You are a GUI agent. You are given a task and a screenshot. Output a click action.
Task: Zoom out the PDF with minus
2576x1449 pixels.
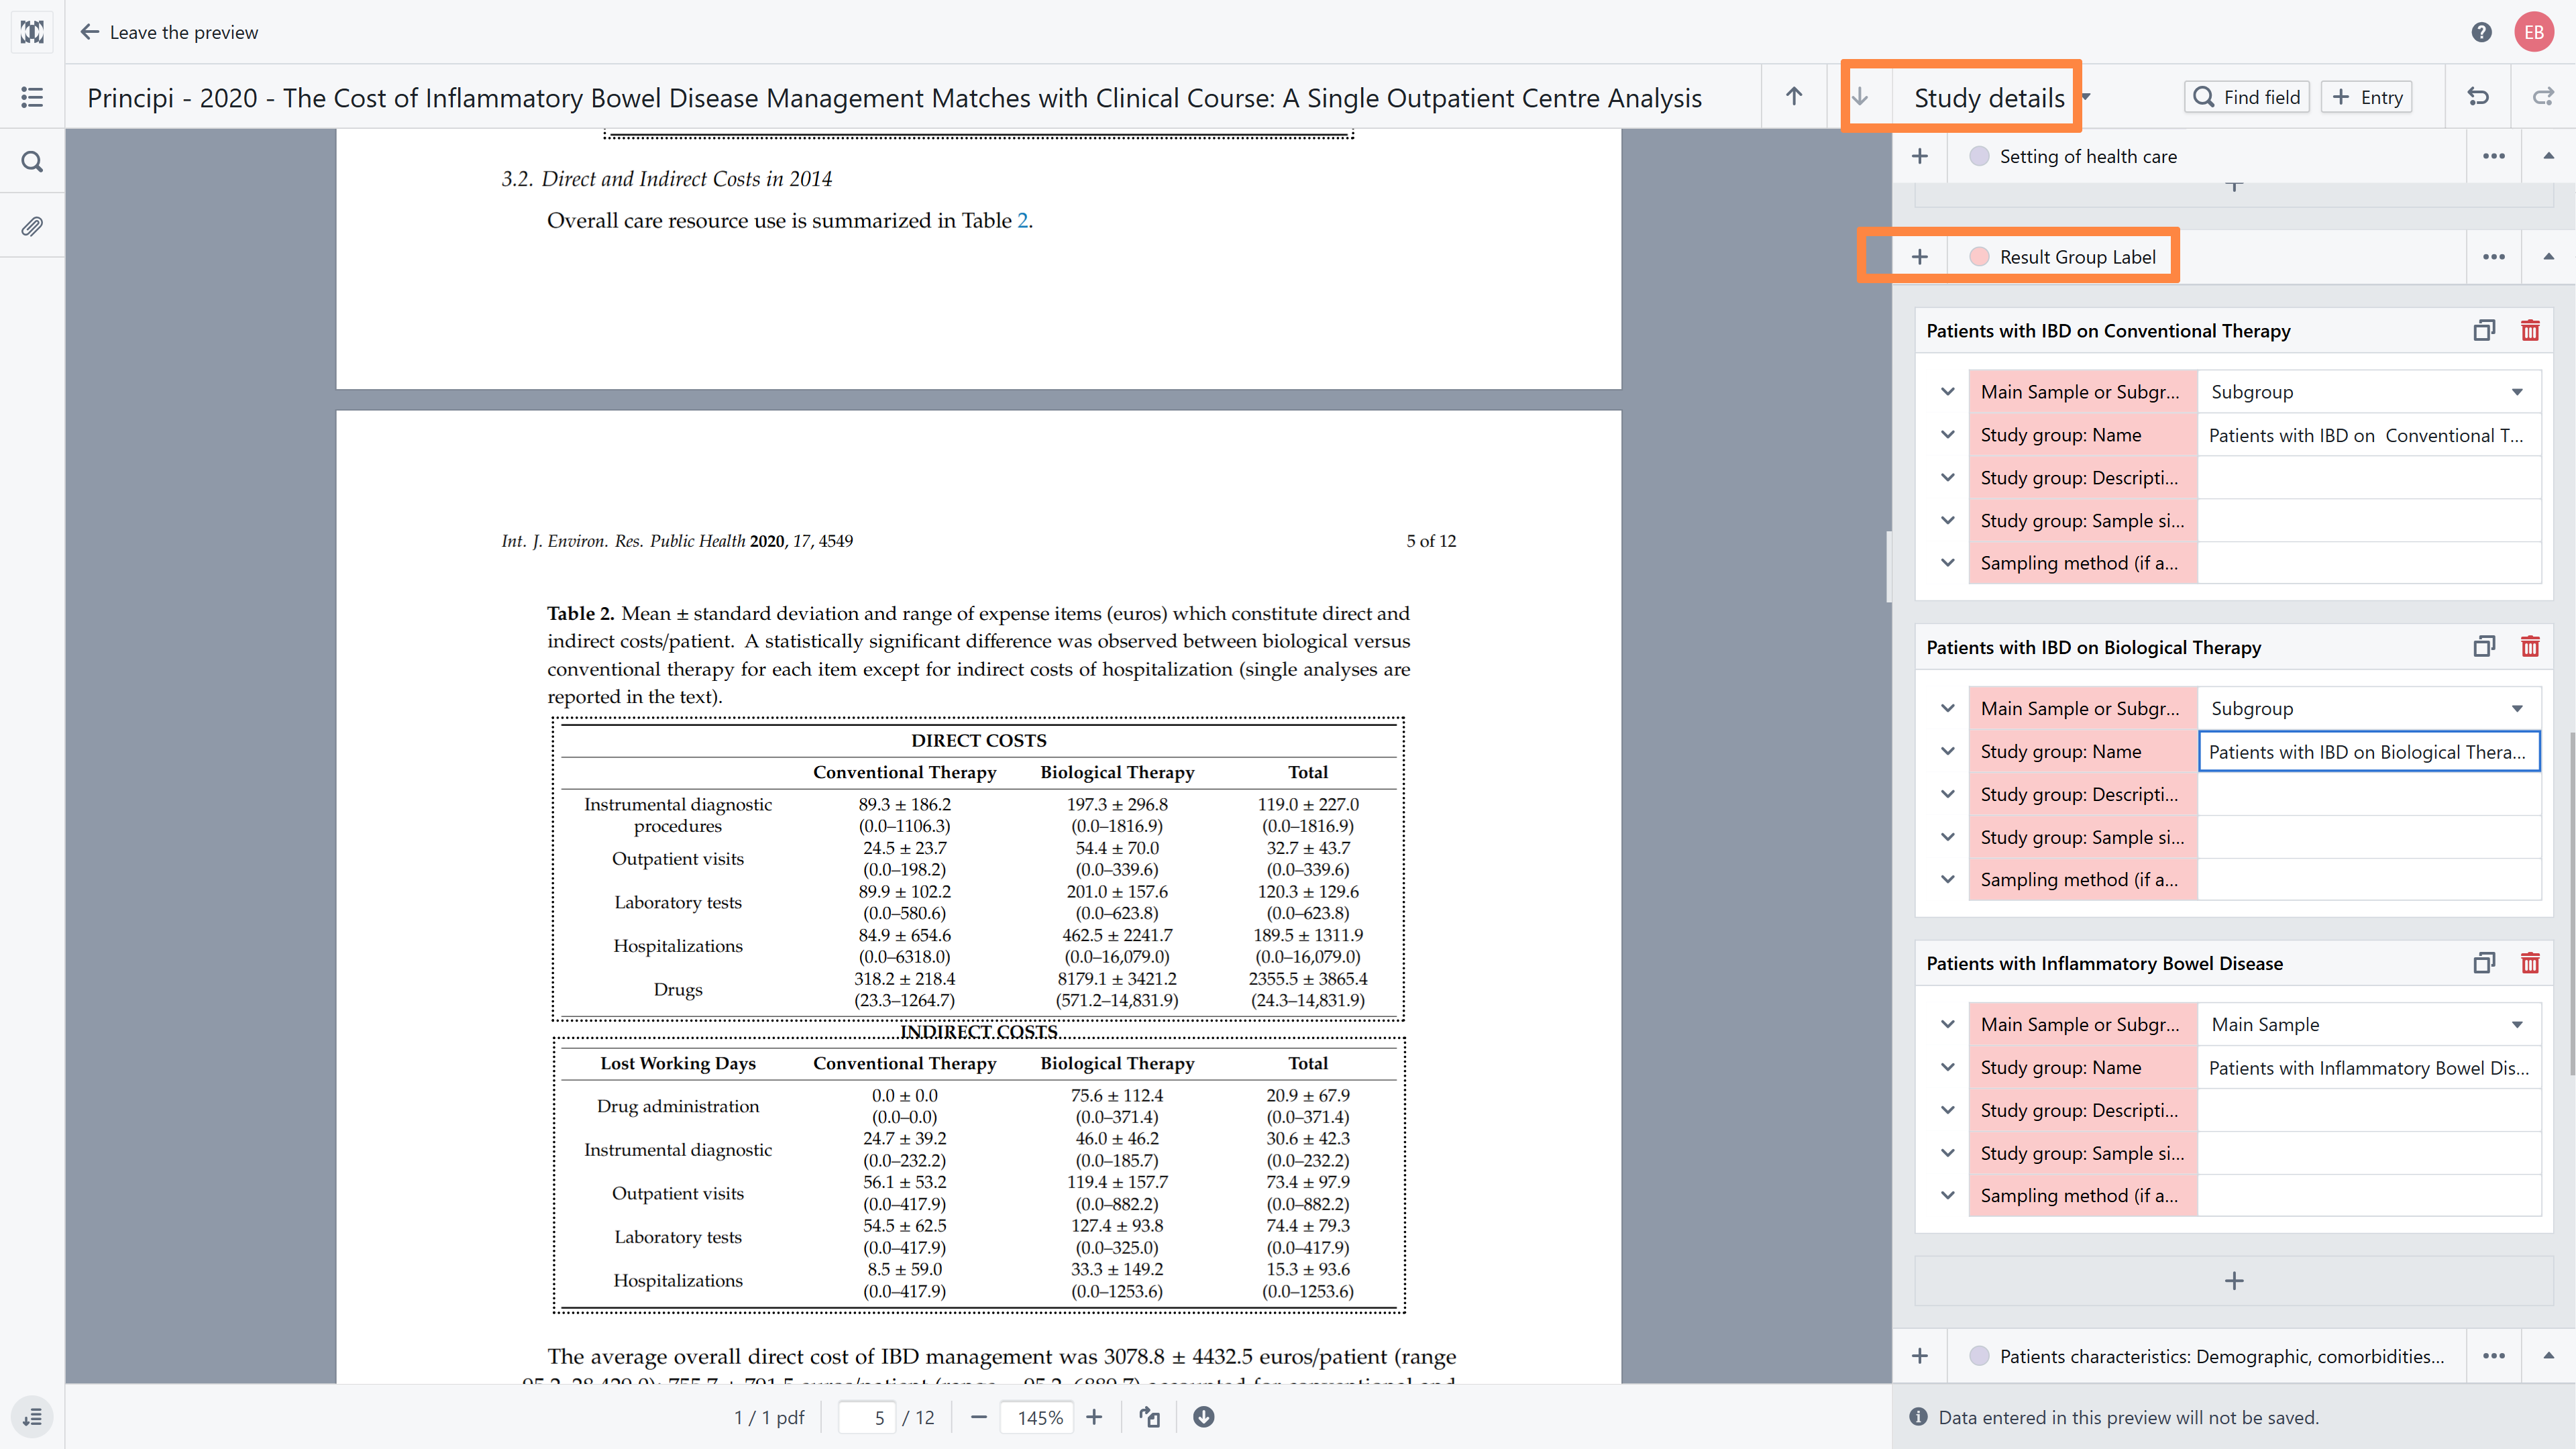click(x=979, y=1417)
